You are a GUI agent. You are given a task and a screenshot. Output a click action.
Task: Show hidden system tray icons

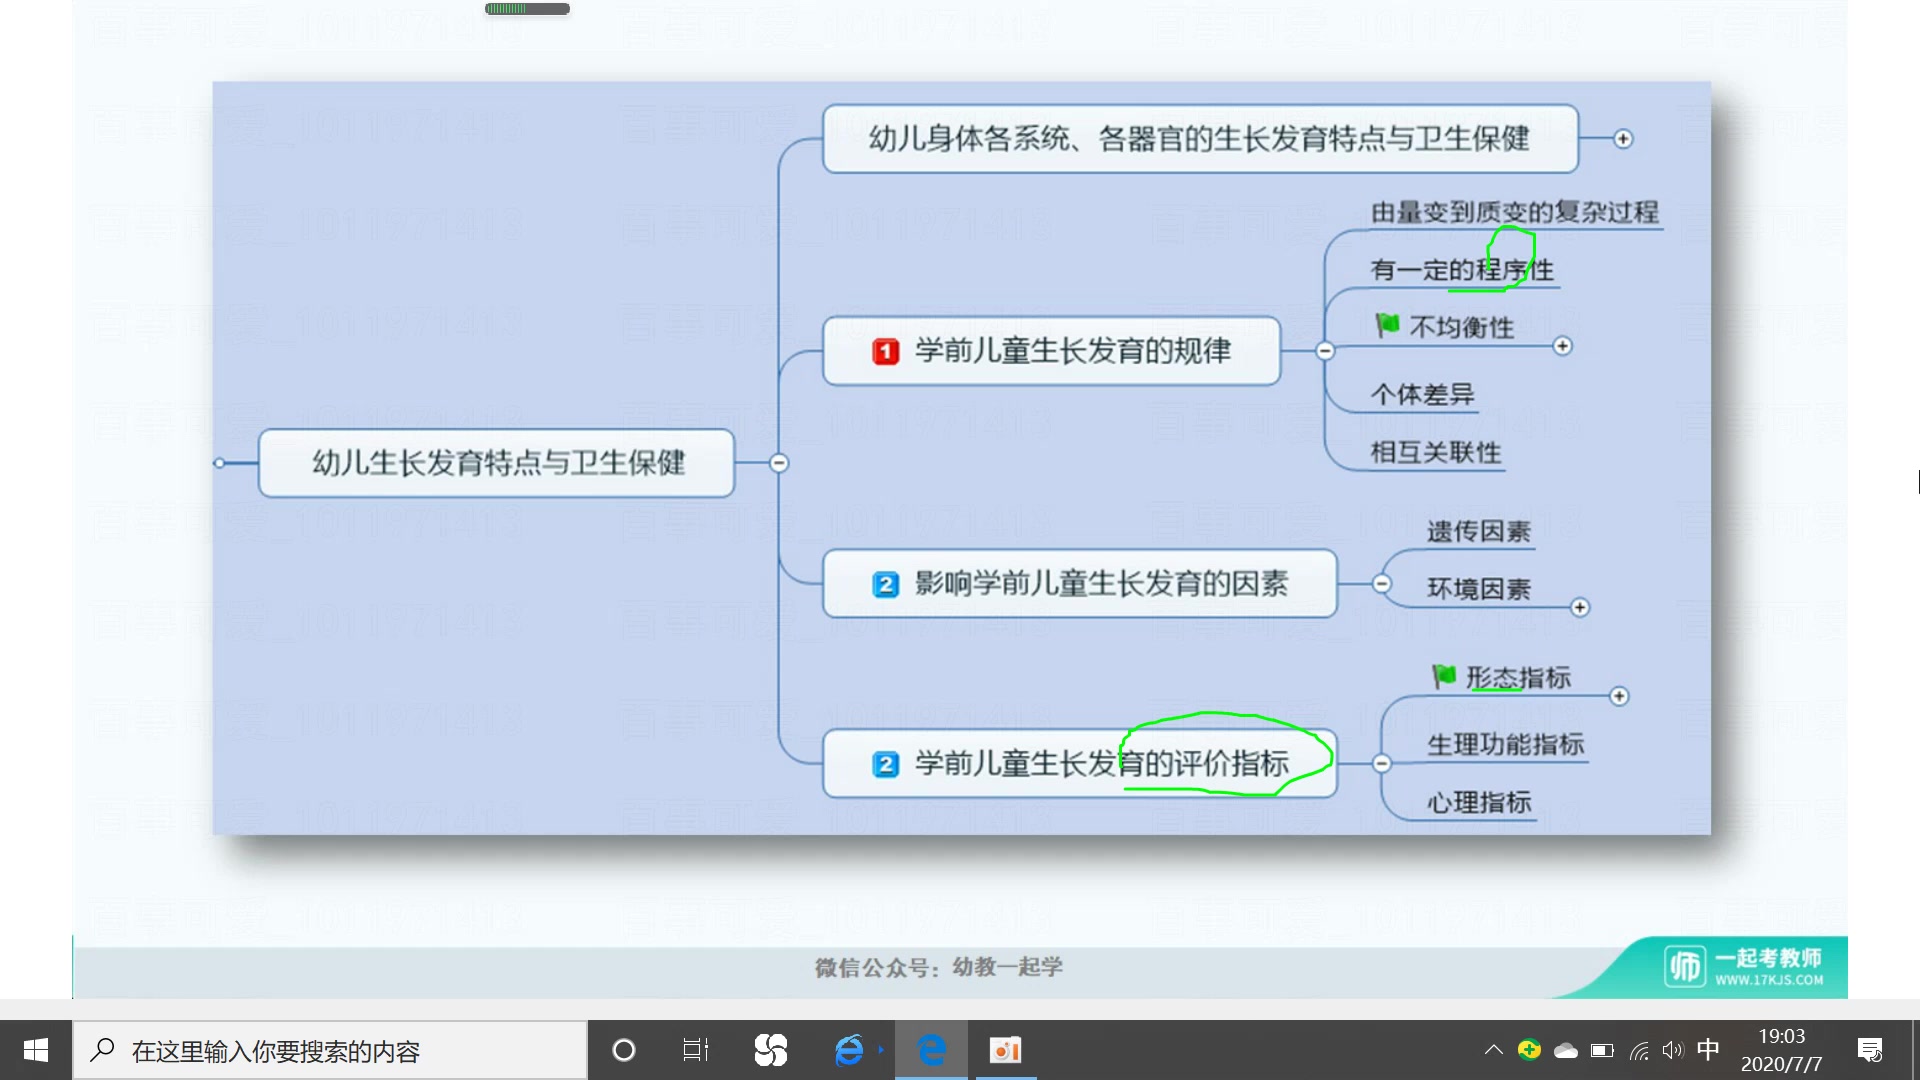[x=1493, y=1050]
